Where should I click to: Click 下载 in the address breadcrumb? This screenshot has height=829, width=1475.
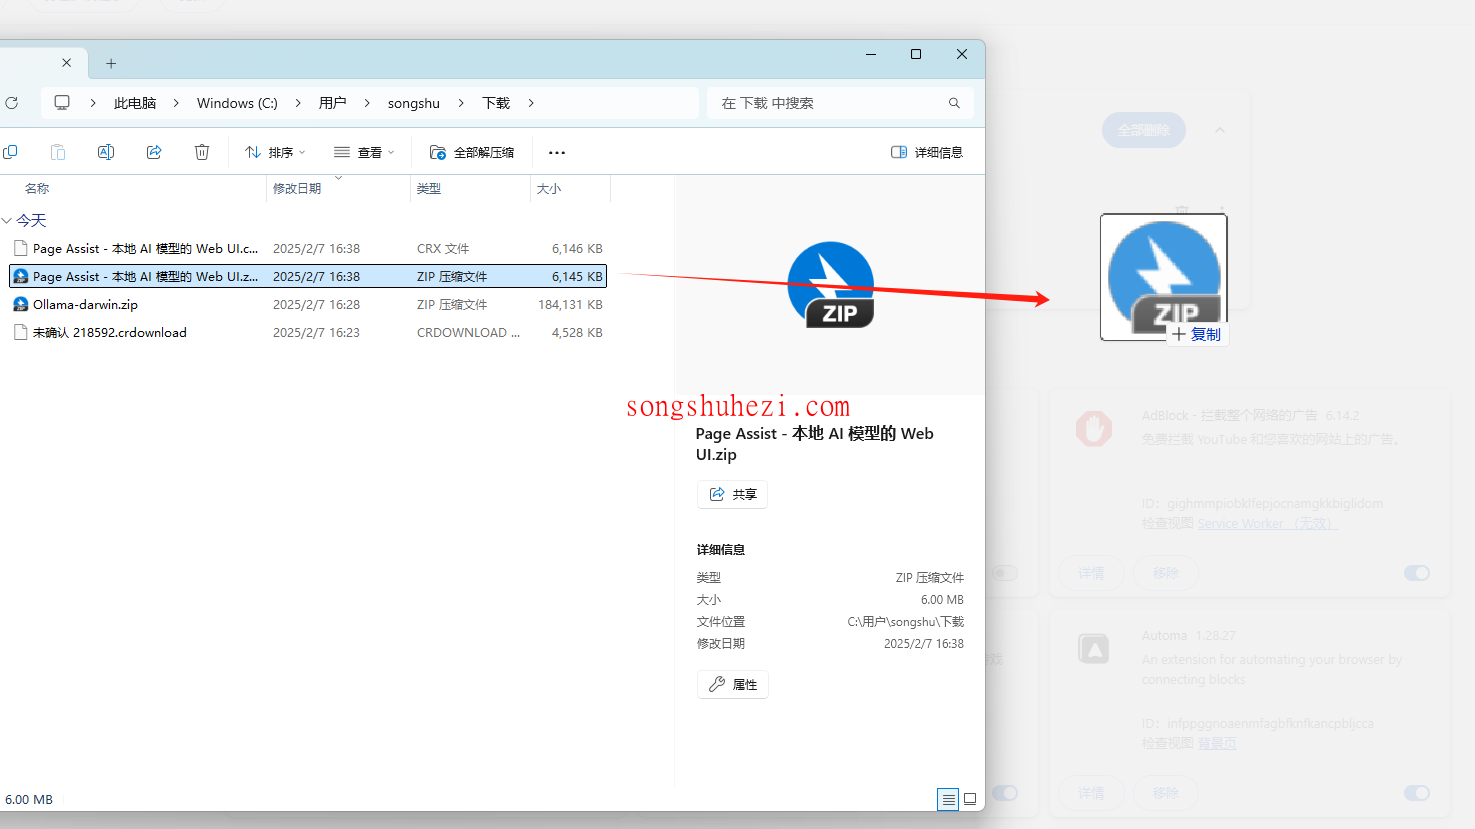click(496, 103)
